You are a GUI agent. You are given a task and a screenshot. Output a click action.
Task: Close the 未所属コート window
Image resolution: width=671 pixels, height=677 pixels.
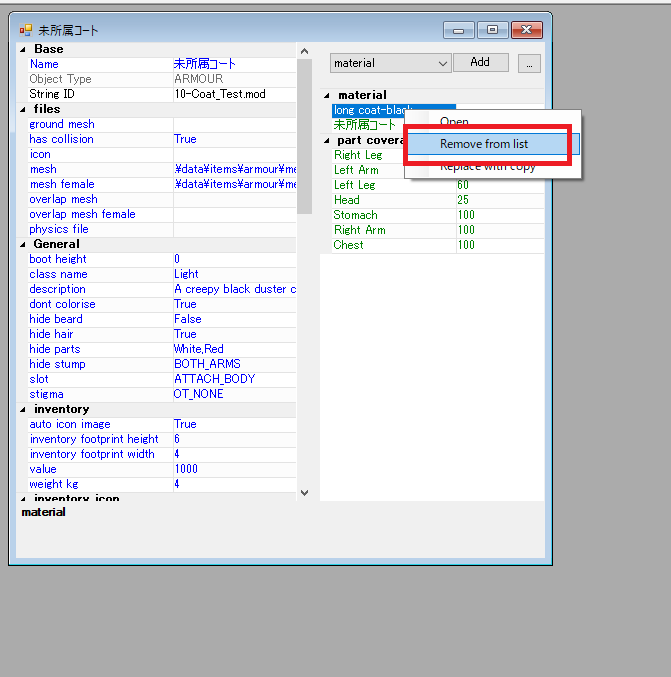(x=527, y=30)
